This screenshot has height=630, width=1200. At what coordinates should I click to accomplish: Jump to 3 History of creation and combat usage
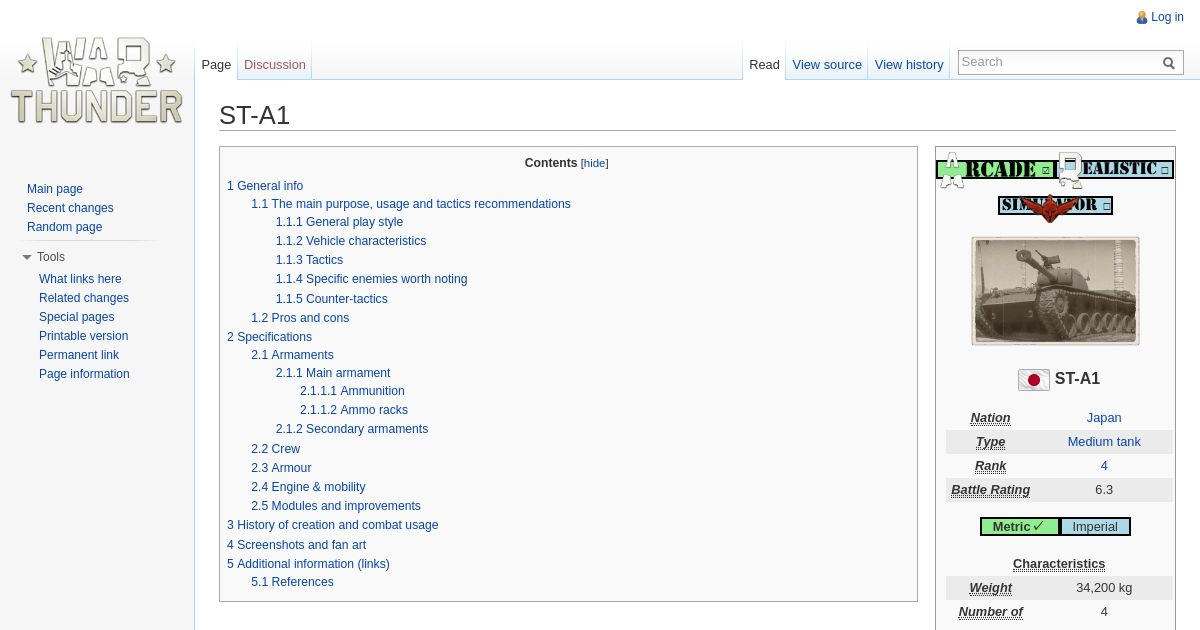click(332, 525)
